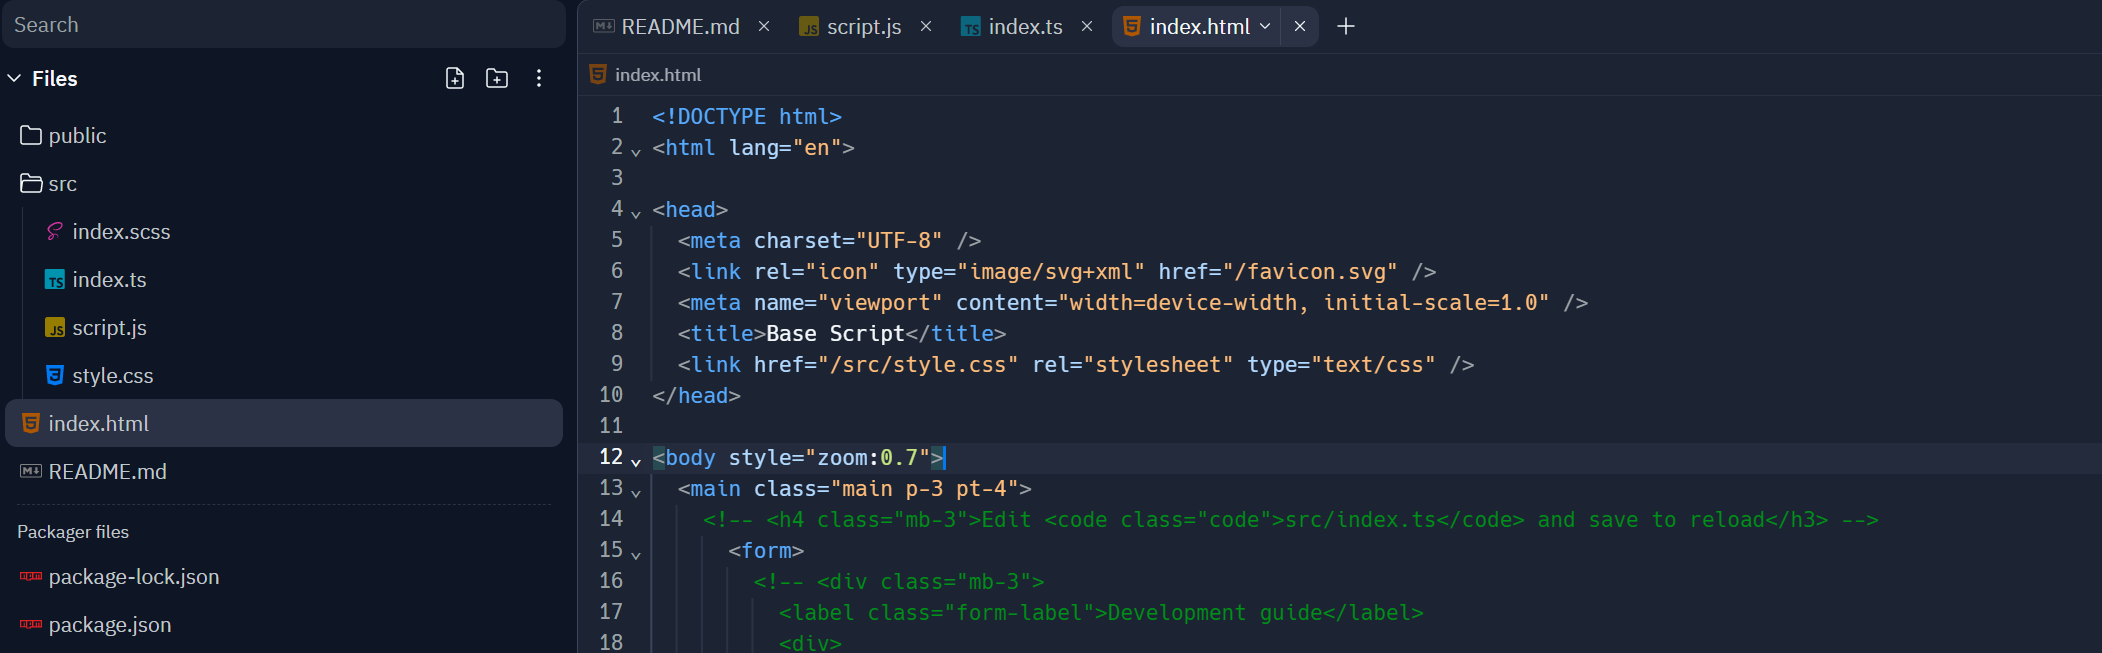This screenshot has height=653, width=2102.
Task: Collapse the form block at line 15
Action: (x=636, y=554)
